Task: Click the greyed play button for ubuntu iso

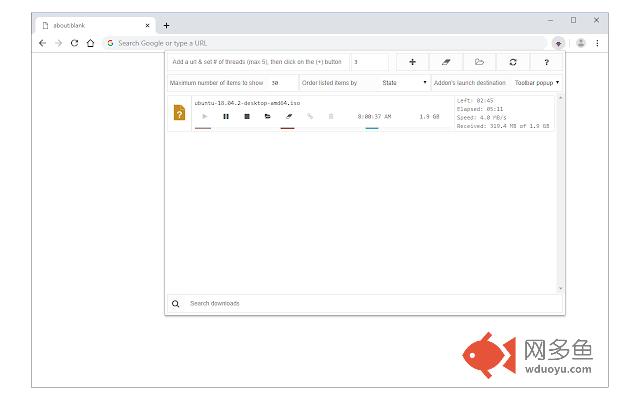Action: 205,116
